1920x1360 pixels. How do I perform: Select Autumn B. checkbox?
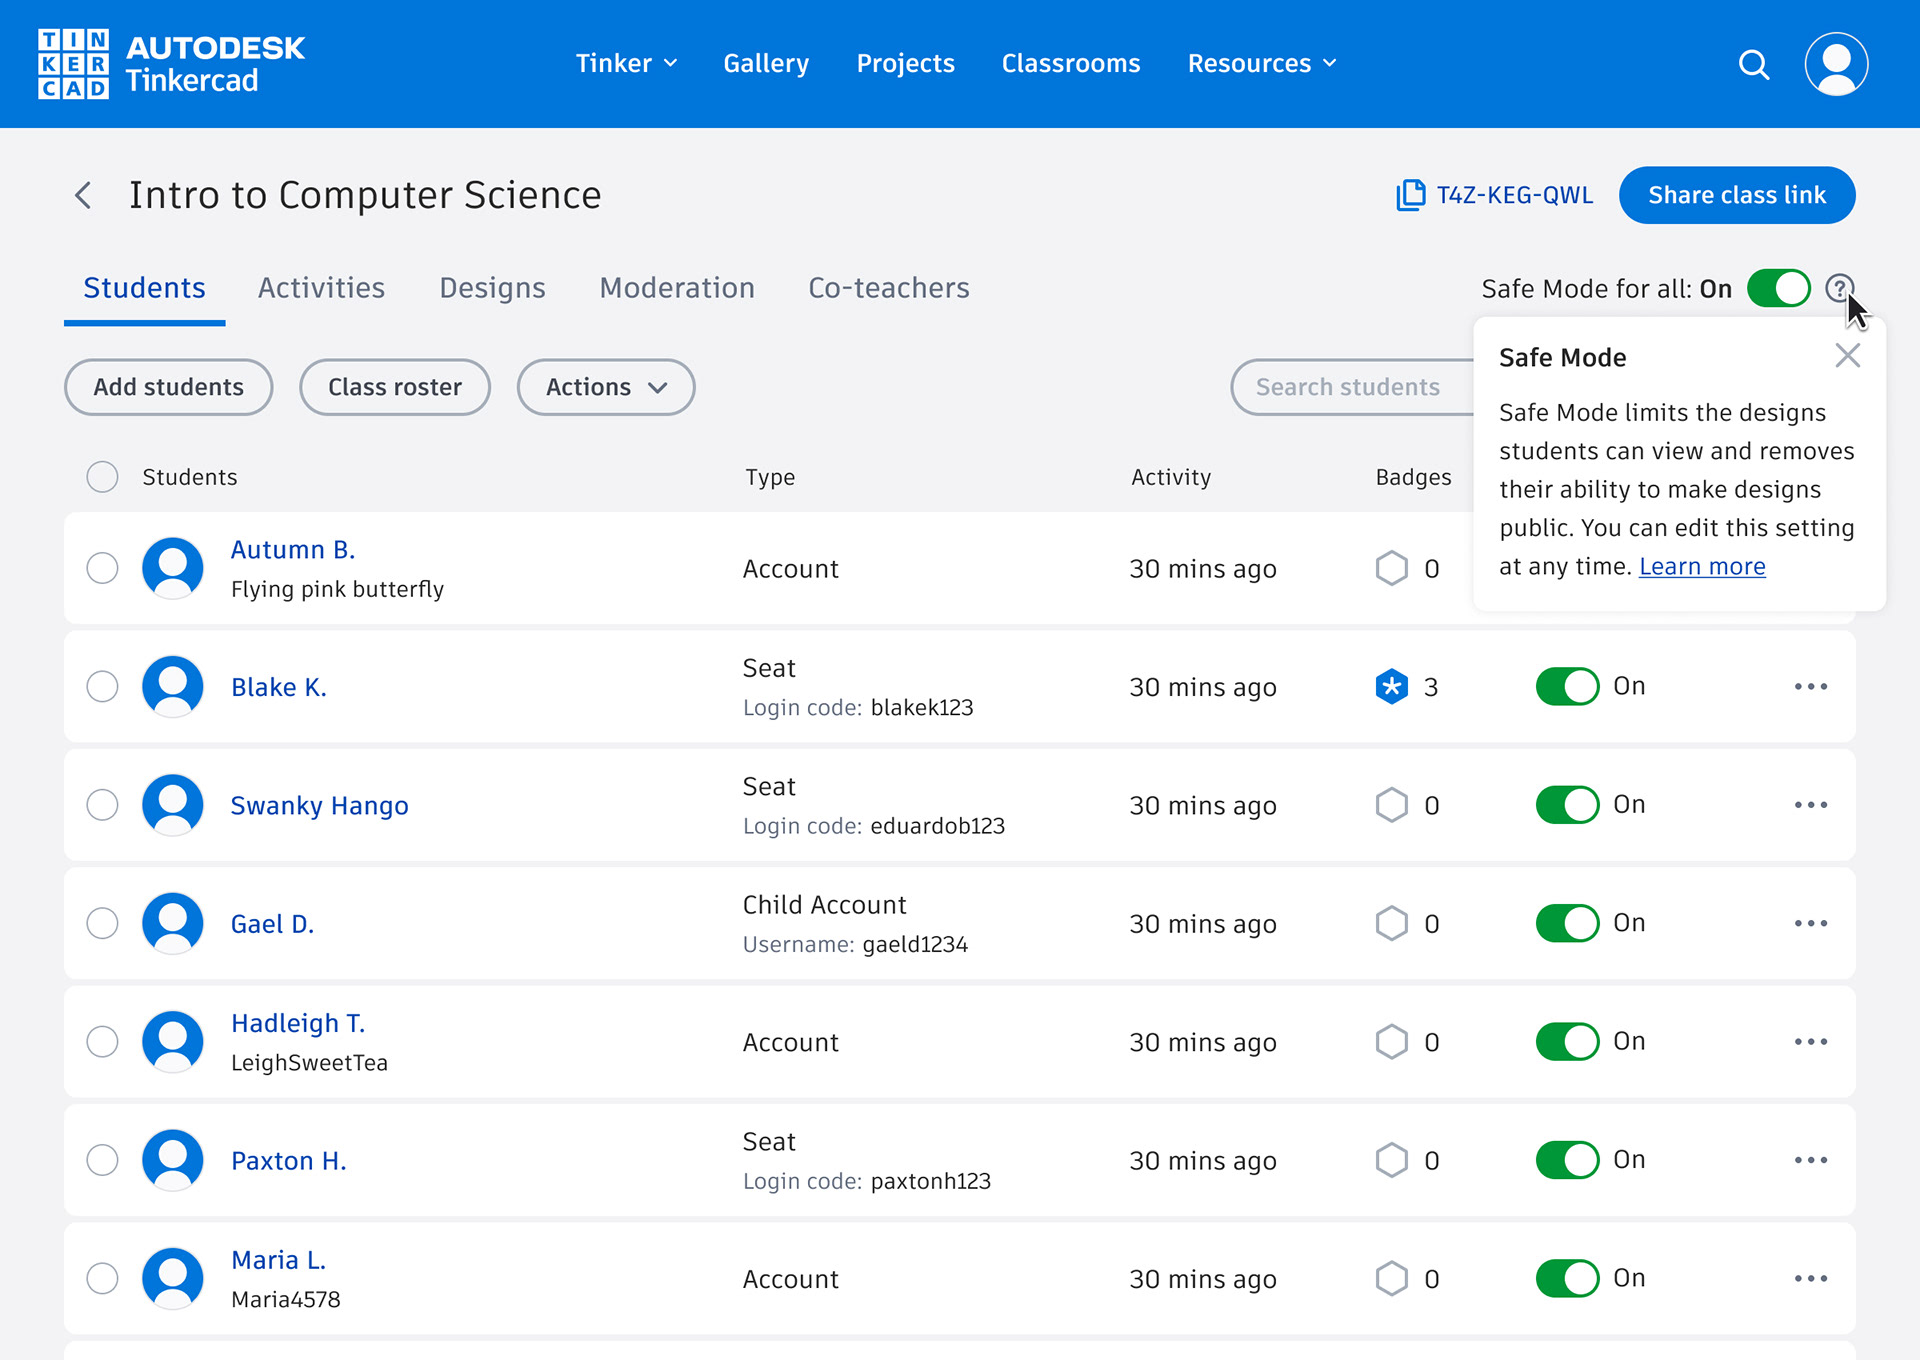pyautogui.click(x=102, y=568)
